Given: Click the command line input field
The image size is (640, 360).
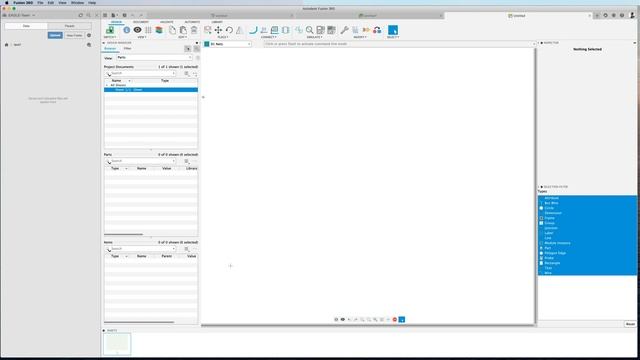Looking at the screenshot, I should 398,44.
